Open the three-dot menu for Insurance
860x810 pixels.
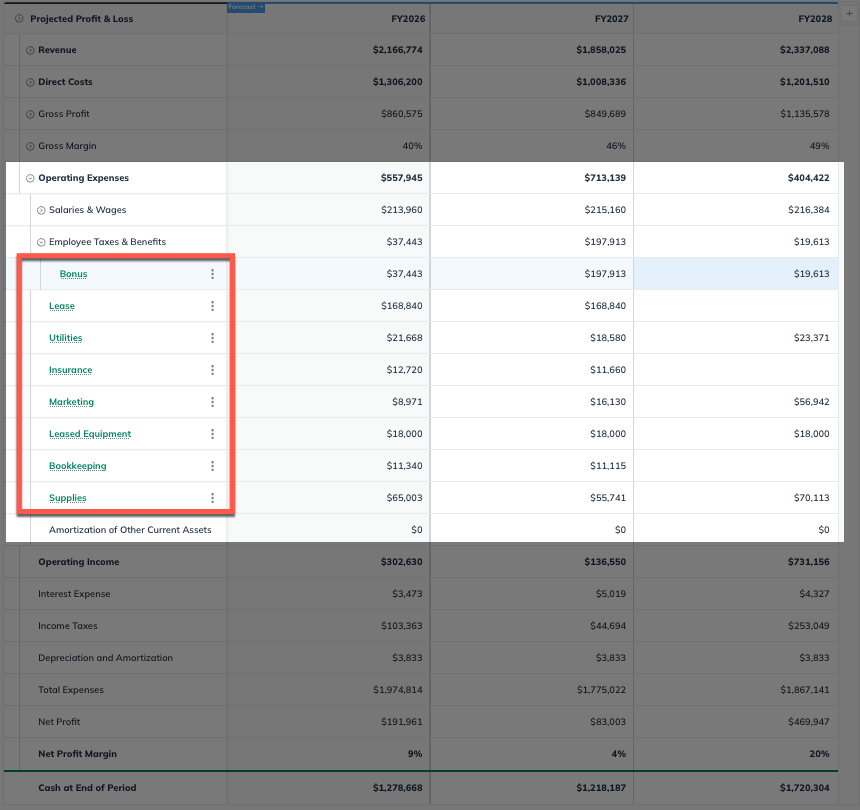212,370
